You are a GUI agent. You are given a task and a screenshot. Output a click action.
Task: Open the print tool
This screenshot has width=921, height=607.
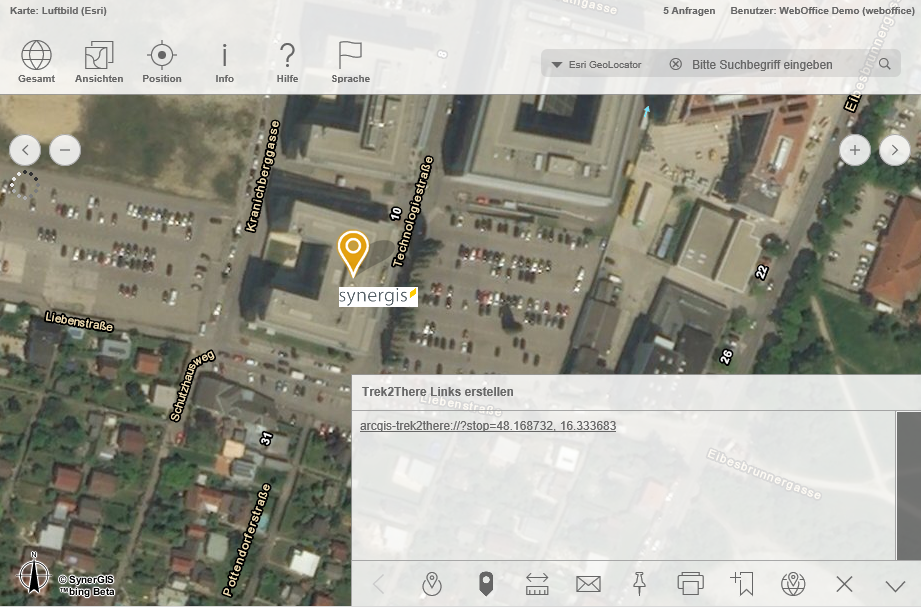point(690,584)
